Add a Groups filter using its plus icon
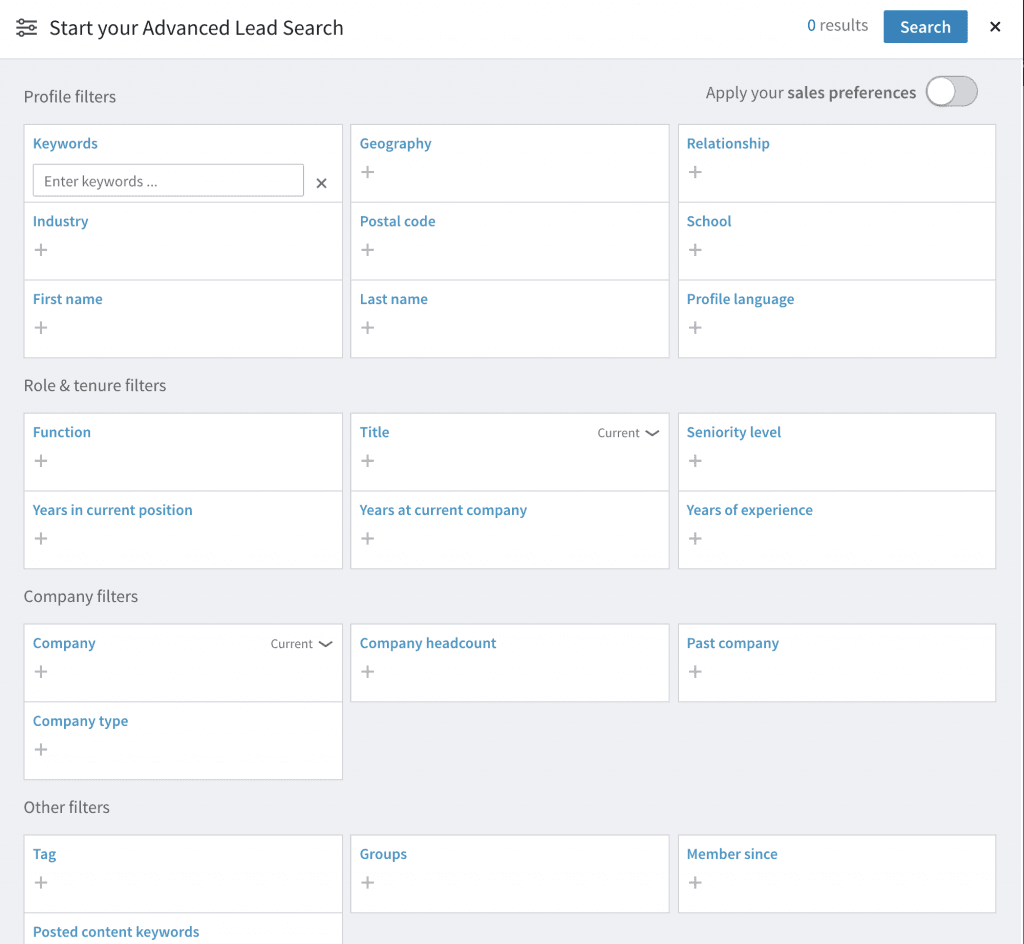The height and width of the screenshot is (944, 1024). (x=367, y=883)
